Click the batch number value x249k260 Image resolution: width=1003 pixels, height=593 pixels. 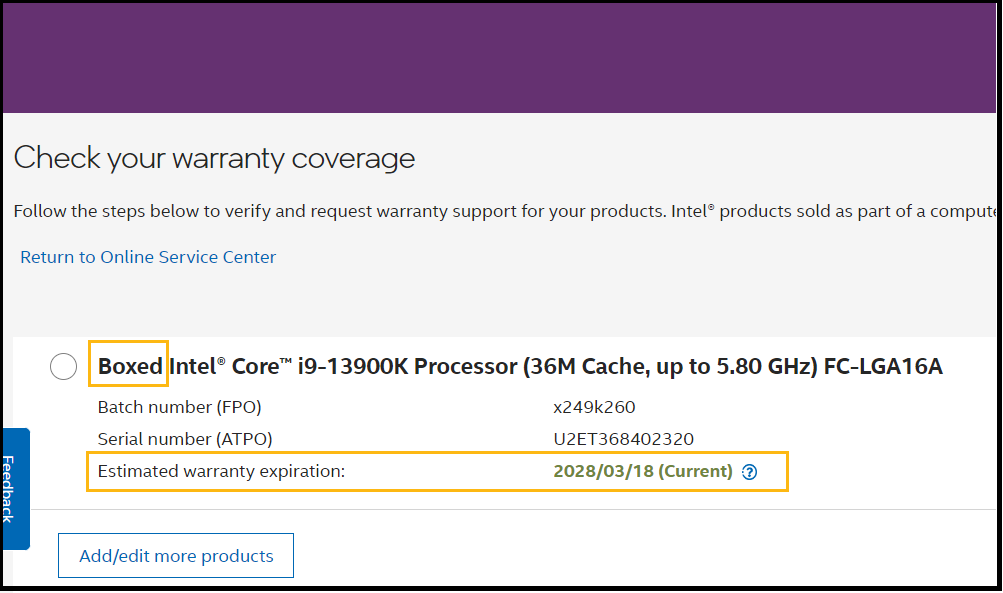coord(594,407)
